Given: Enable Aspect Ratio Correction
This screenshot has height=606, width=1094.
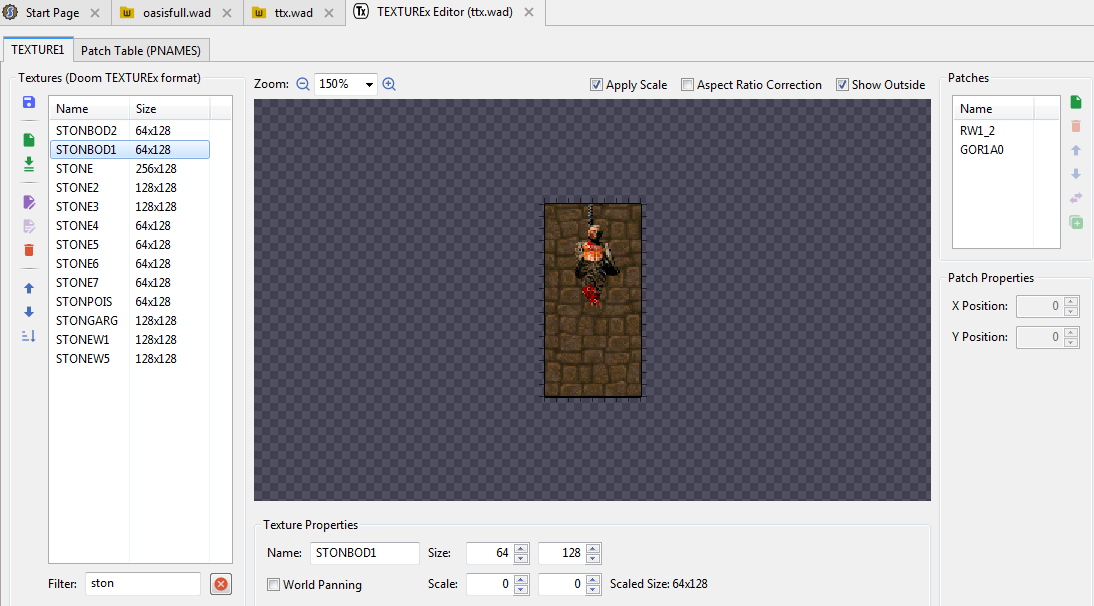Looking at the screenshot, I should (687, 84).
